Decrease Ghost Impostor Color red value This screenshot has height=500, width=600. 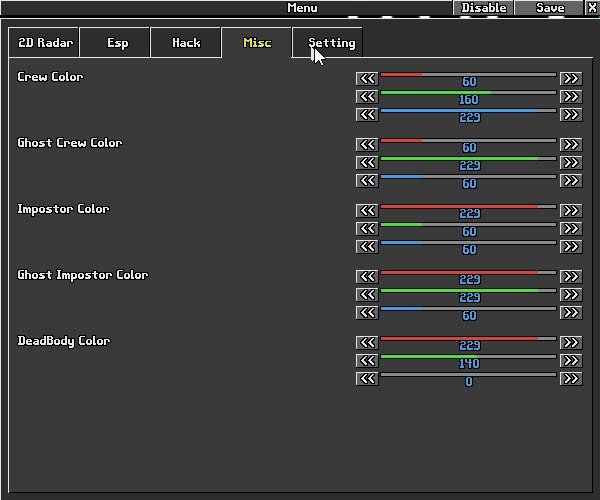367,277
